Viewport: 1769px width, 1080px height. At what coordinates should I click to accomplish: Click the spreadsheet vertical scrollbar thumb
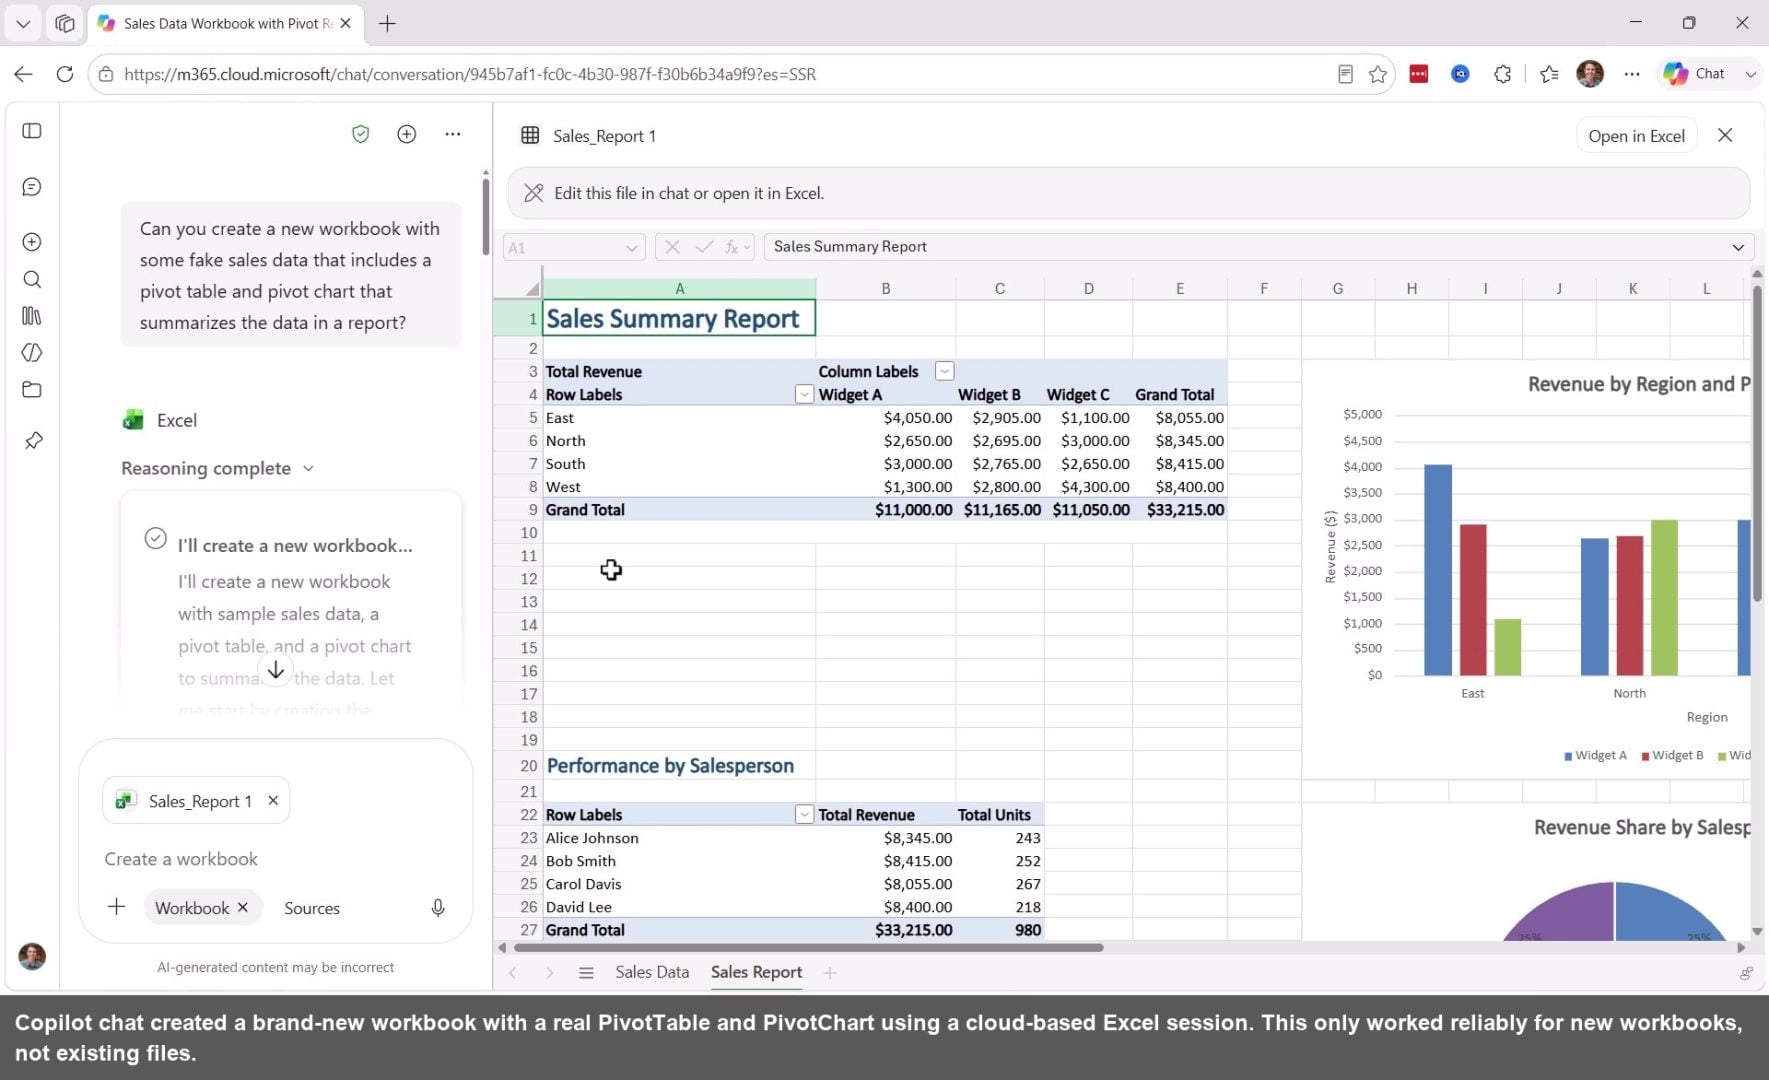coord(1757,445)
